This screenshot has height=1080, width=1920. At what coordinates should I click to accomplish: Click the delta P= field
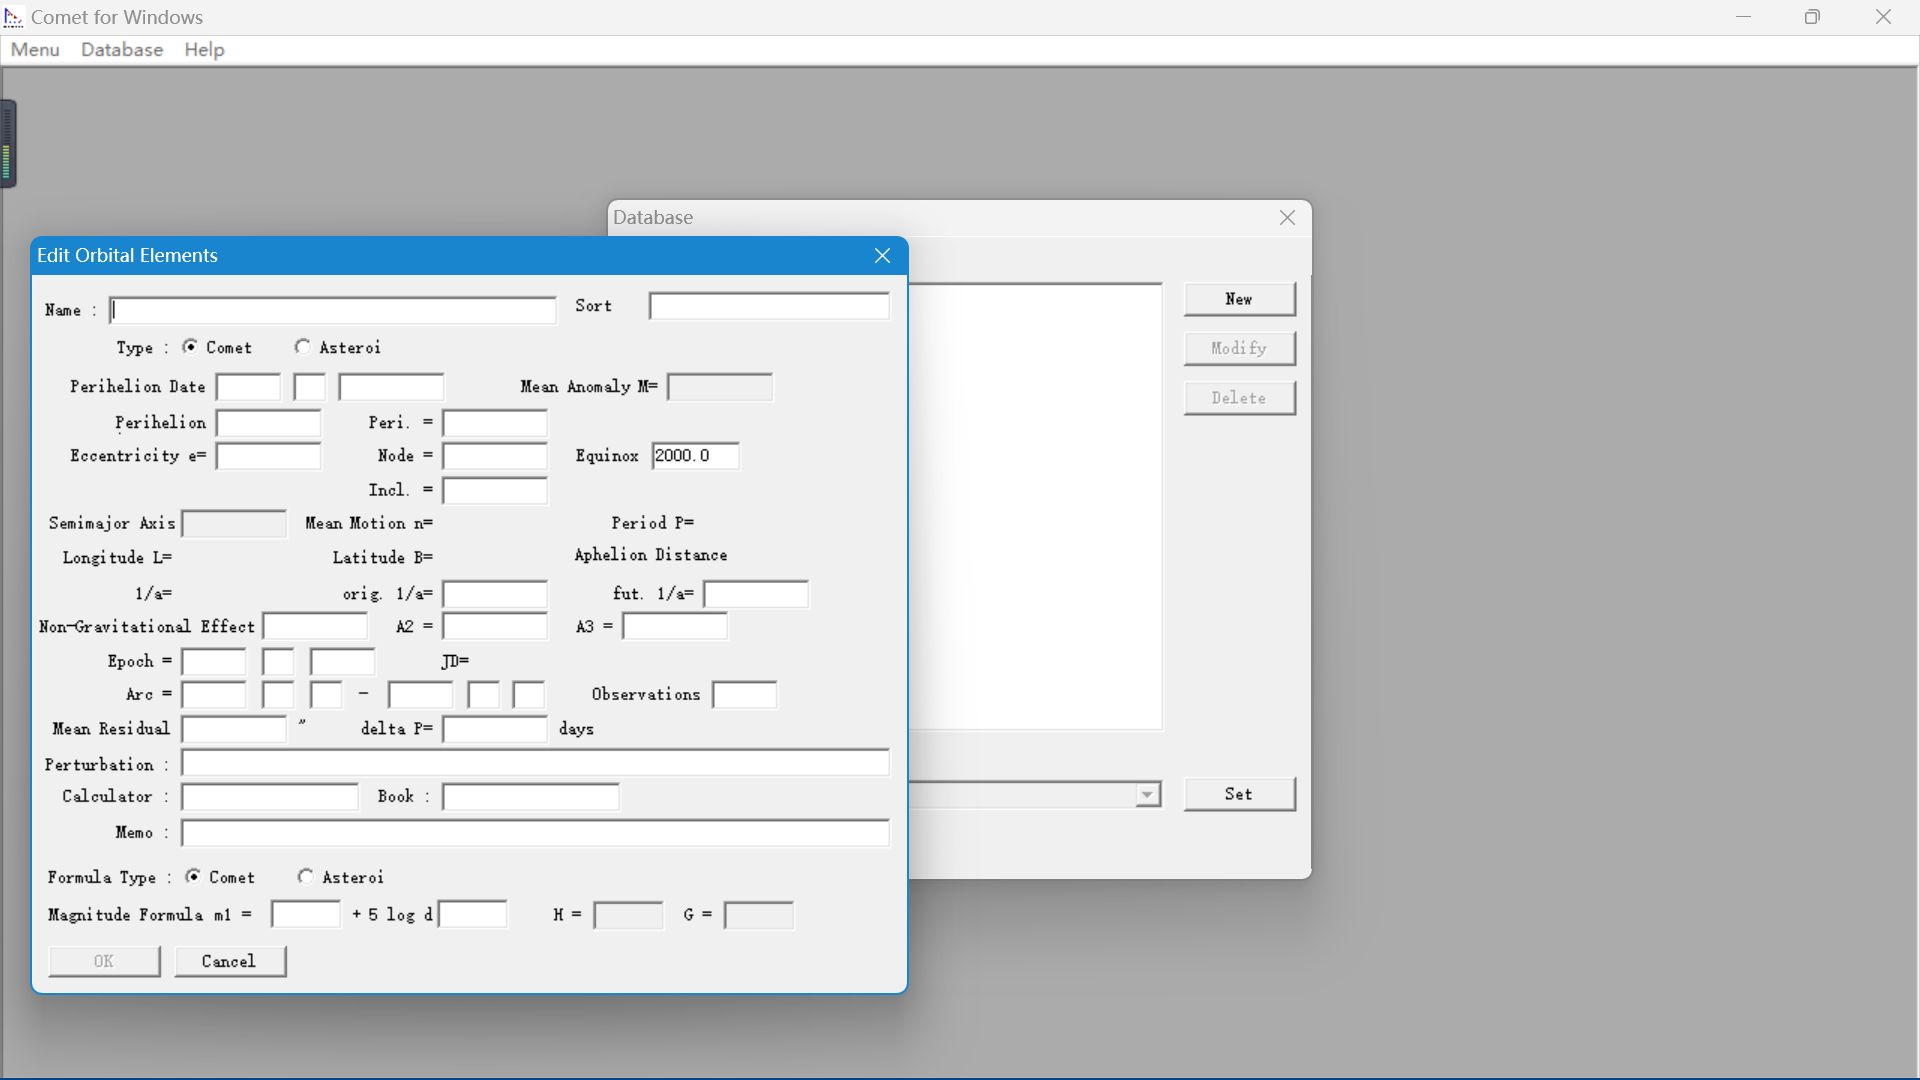(495, 729)
